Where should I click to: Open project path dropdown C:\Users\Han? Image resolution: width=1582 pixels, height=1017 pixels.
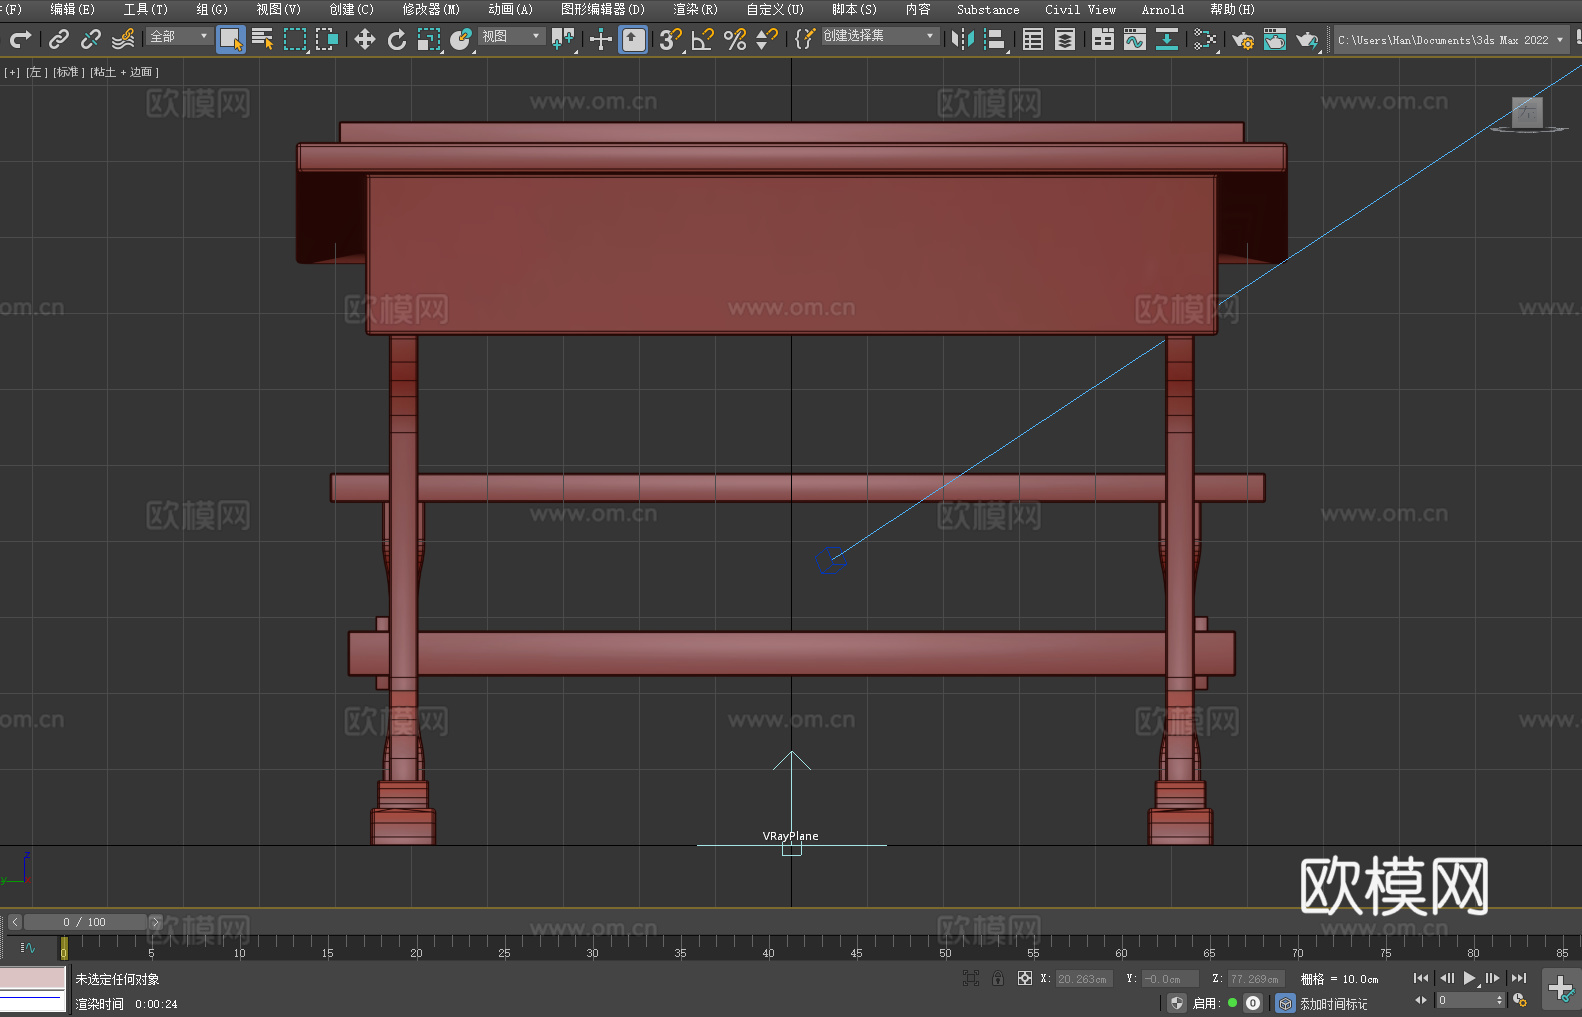click(x=1450, y=40)
